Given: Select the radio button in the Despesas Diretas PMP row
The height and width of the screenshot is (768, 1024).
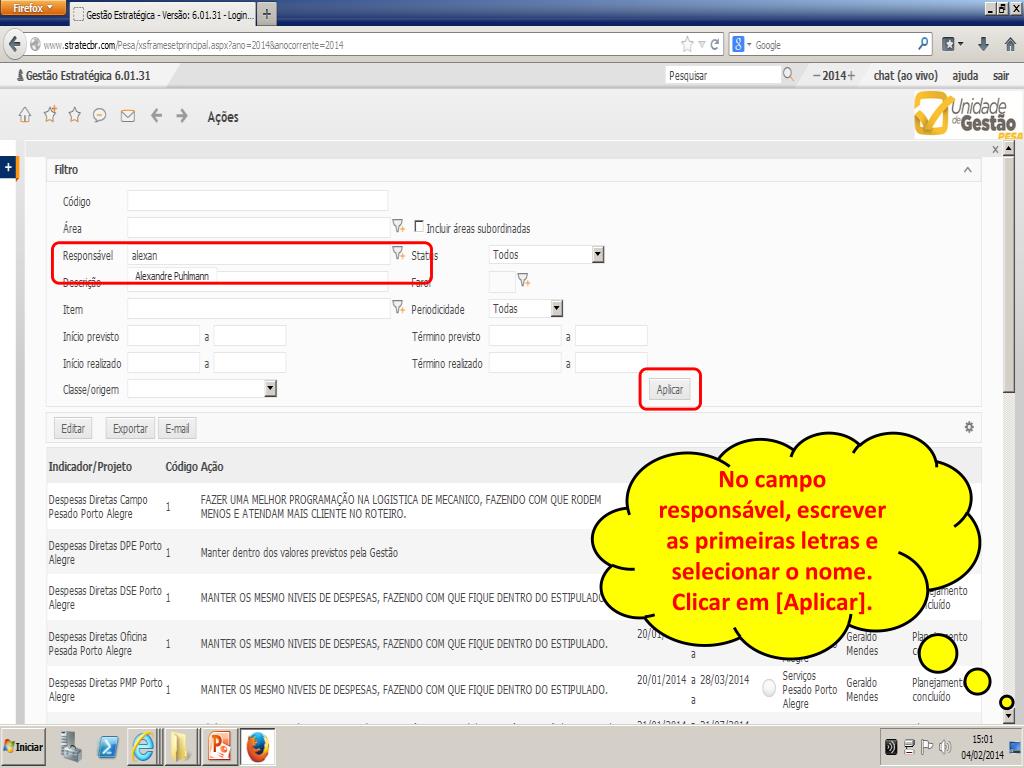Looking at the screenshot, I should (769, 688).
